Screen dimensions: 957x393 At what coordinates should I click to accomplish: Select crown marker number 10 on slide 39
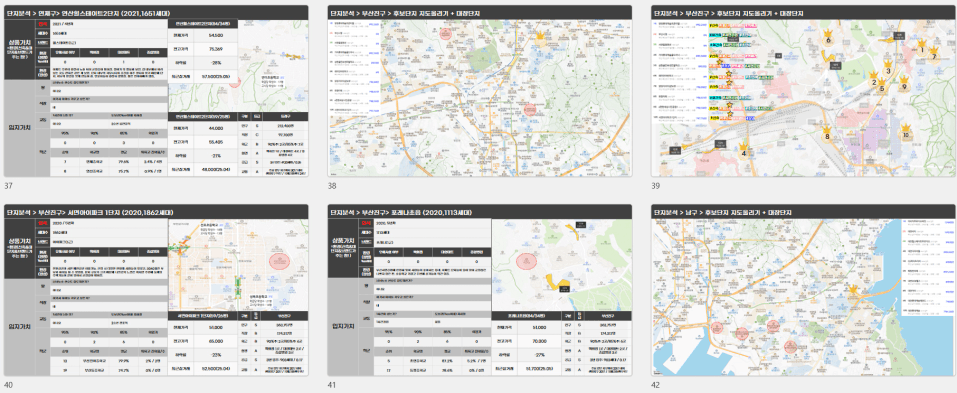point(906,132)
